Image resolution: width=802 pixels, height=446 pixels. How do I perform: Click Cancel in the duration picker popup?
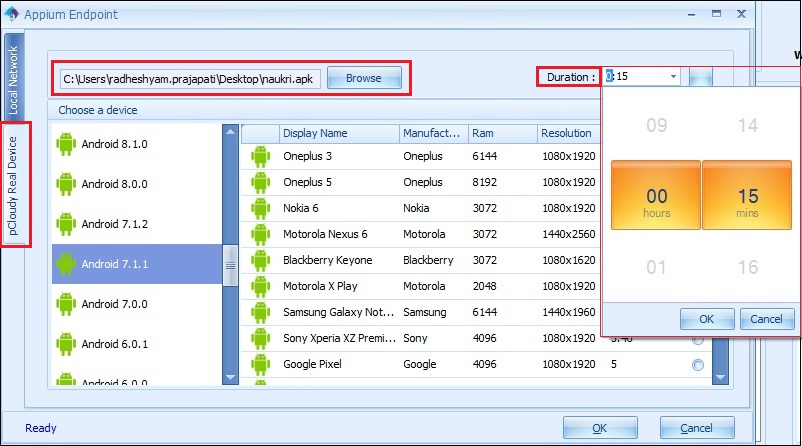[x=767, y=319]
